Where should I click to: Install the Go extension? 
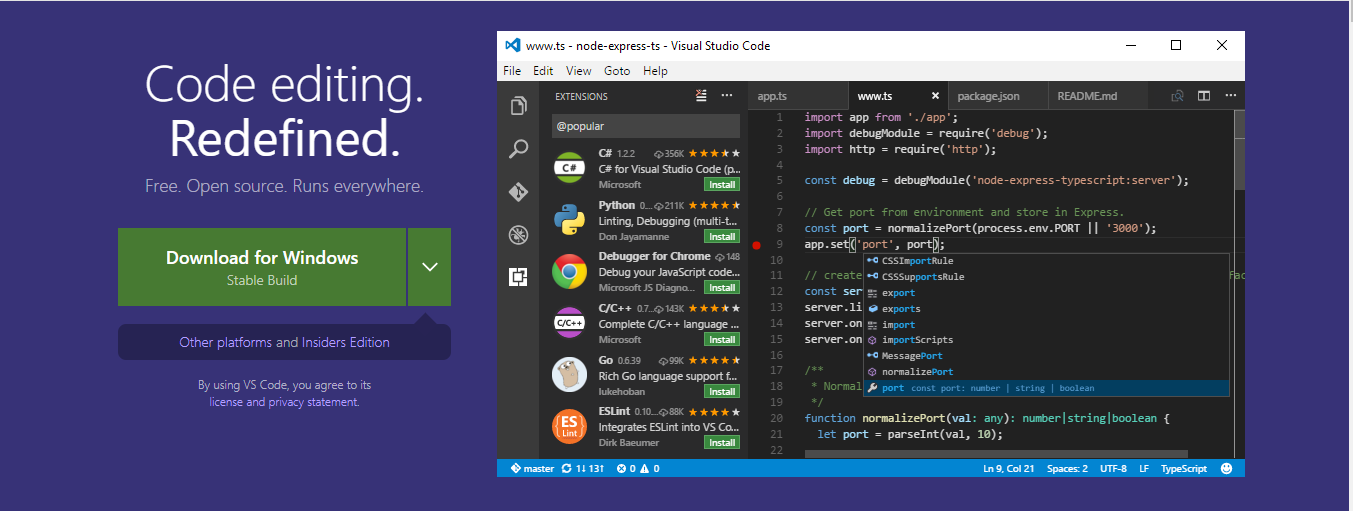pyautogui.click(x=722, y=392)
